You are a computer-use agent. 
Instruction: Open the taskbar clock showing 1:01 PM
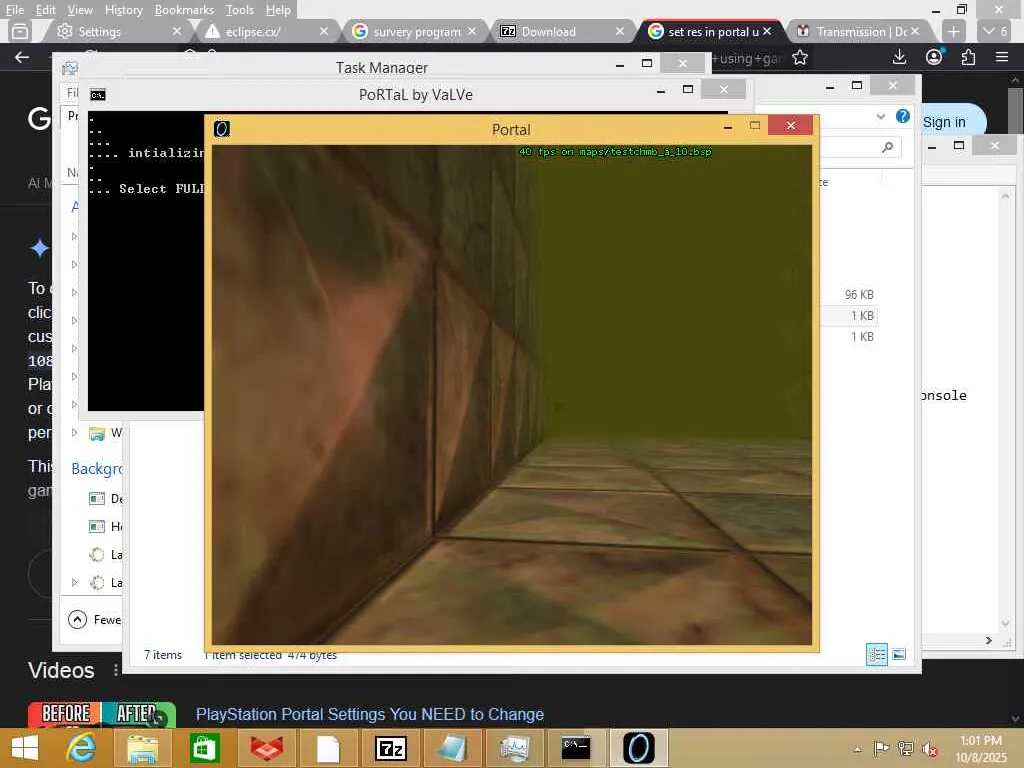click(981, 749)
